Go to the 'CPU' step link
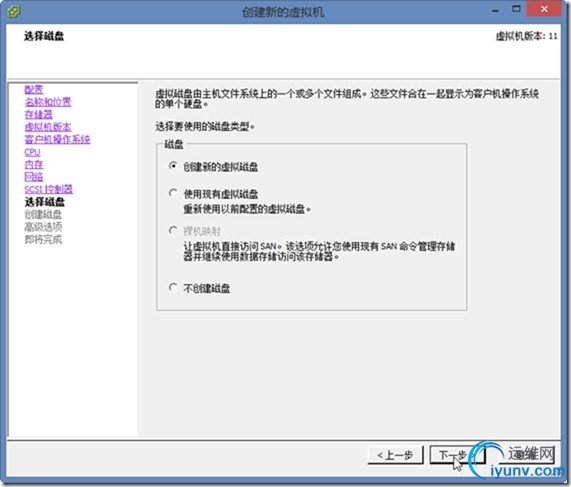Screen dimensions: 571x487 tap(32, 152)
